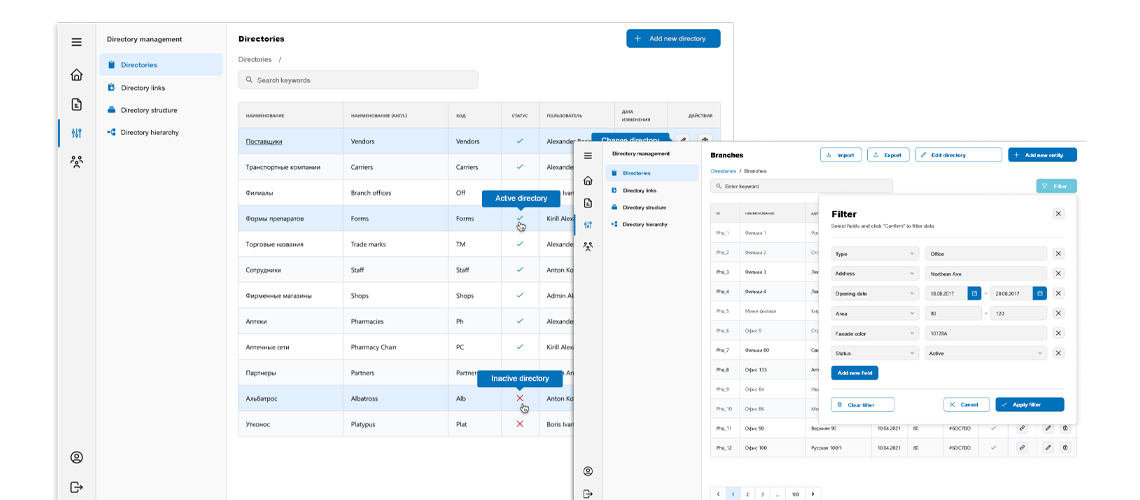
Task: Click next page arrow in pagination
Action: tap(813, 494)
